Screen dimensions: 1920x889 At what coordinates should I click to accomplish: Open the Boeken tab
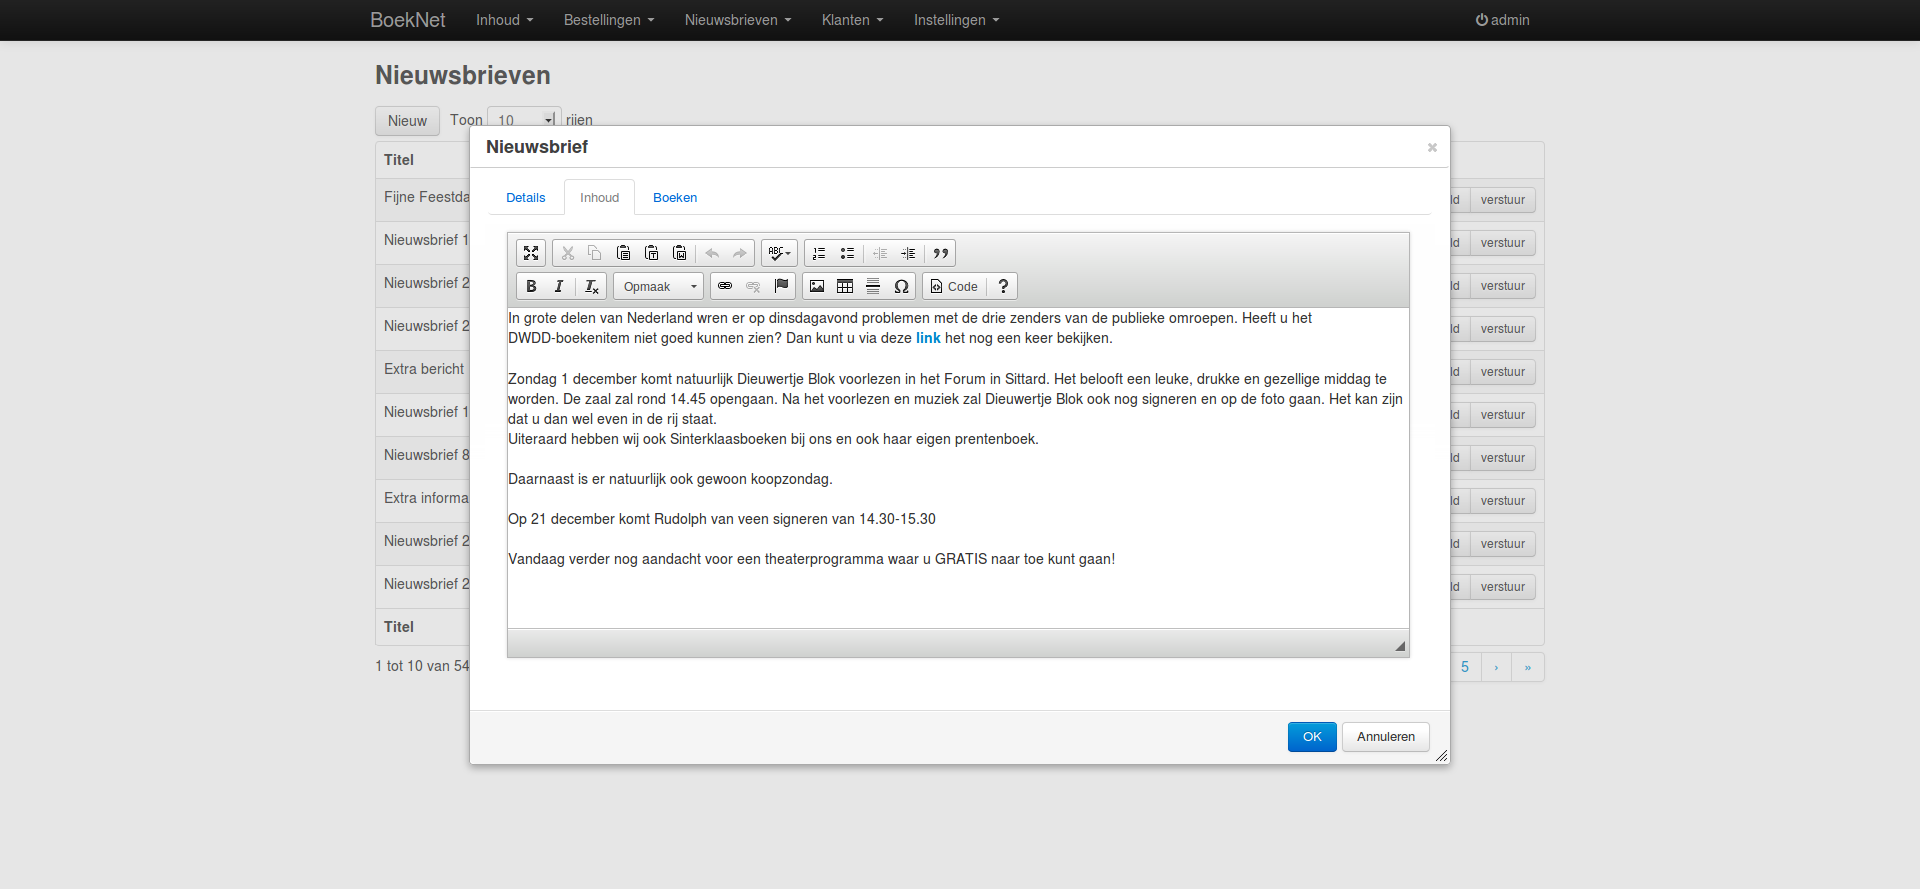[x=675, y=198]
